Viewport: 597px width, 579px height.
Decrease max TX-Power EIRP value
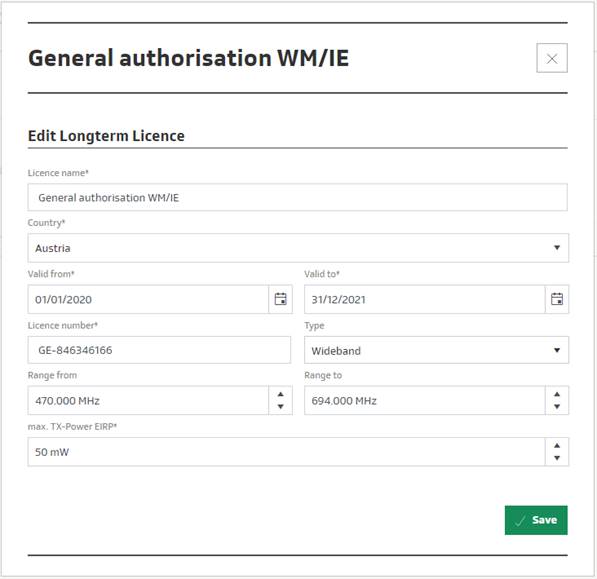pos(557,458)
